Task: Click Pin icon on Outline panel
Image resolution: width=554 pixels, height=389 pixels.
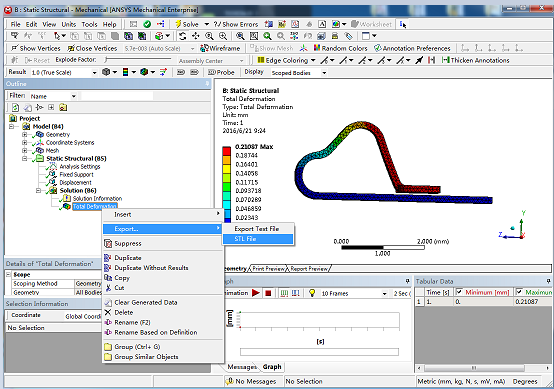Action: coord(207,84)
